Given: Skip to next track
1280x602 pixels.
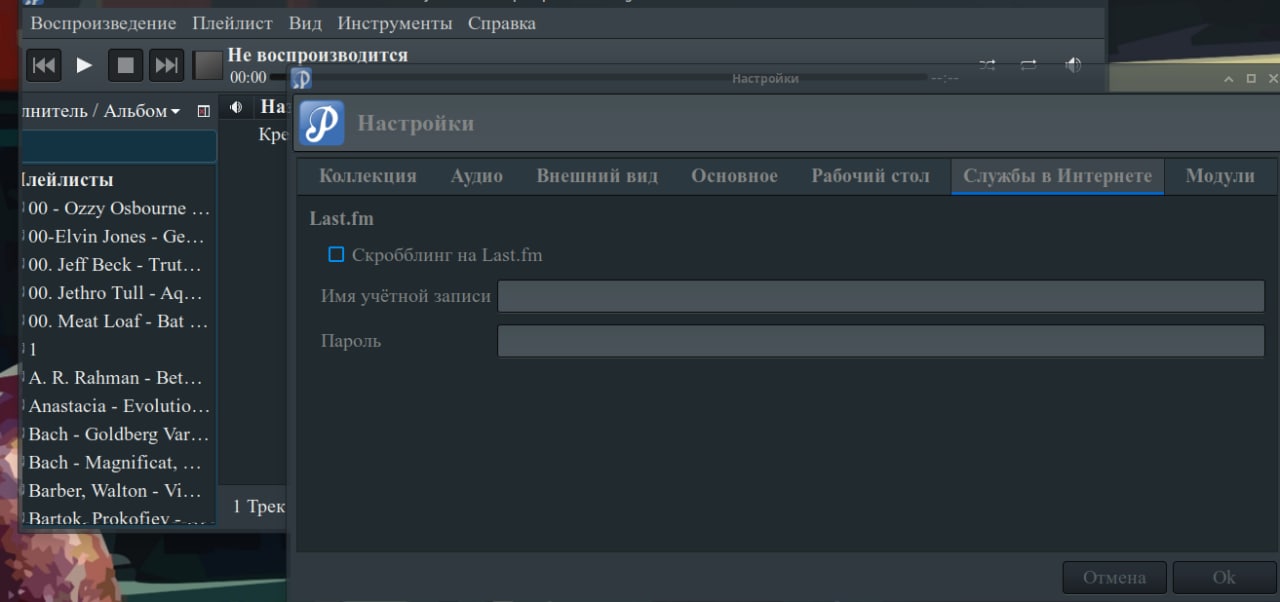Looking at the screenshot, I should pyautogui.click(x=166, y=65).
